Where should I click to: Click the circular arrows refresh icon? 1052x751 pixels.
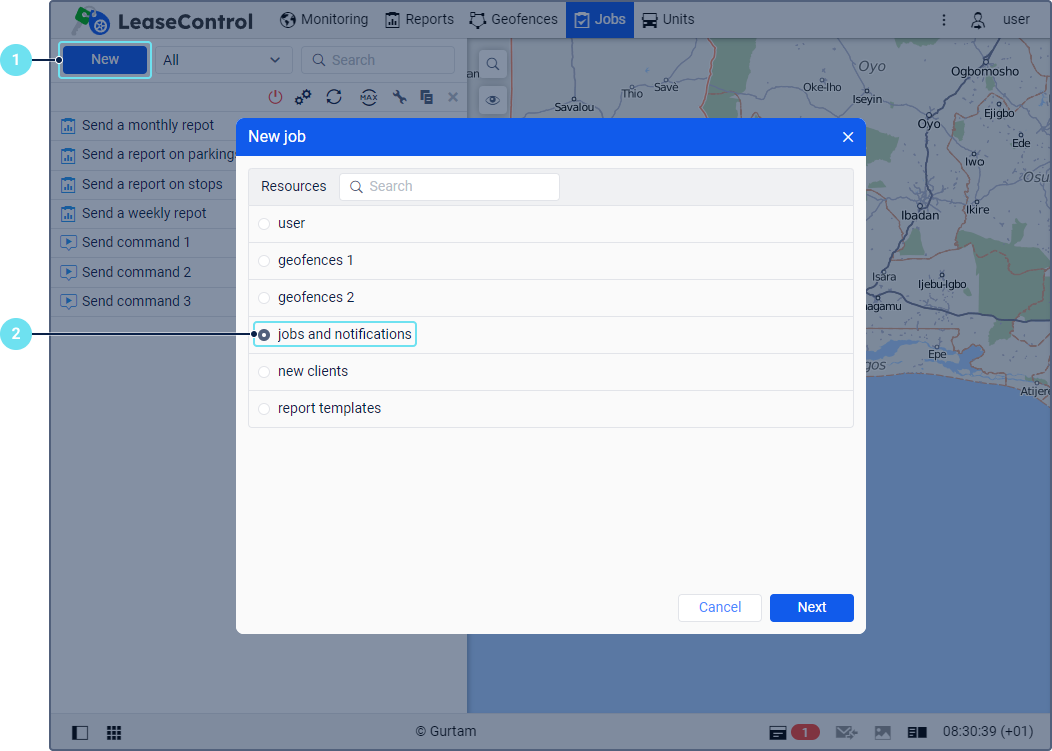click(334, 97)
